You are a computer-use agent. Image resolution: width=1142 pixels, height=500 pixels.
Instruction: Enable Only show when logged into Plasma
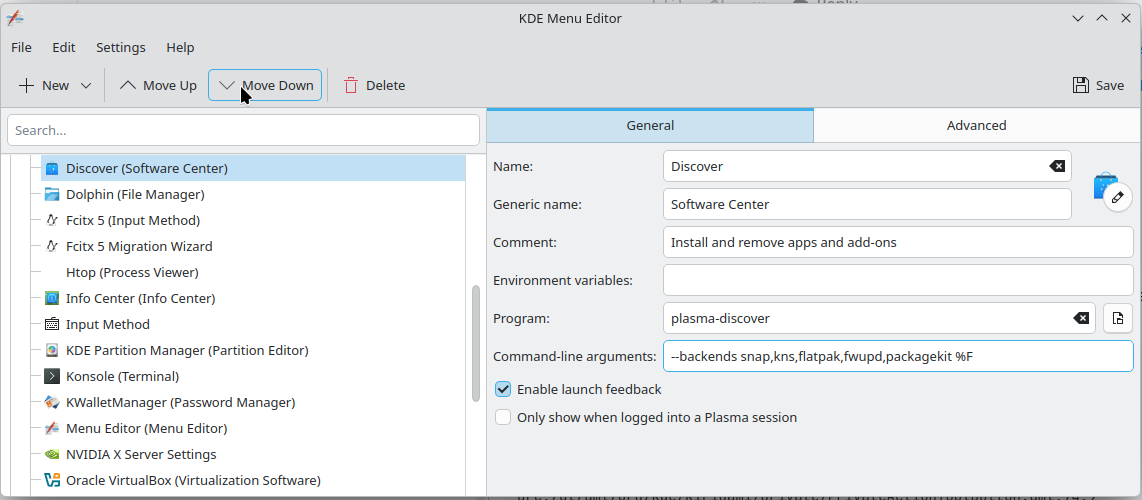coord(503,417)
